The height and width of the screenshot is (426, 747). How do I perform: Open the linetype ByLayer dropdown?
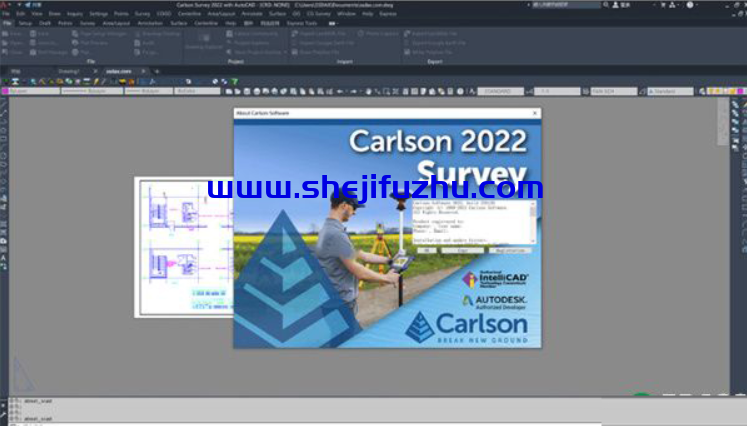tap(92, 91)
